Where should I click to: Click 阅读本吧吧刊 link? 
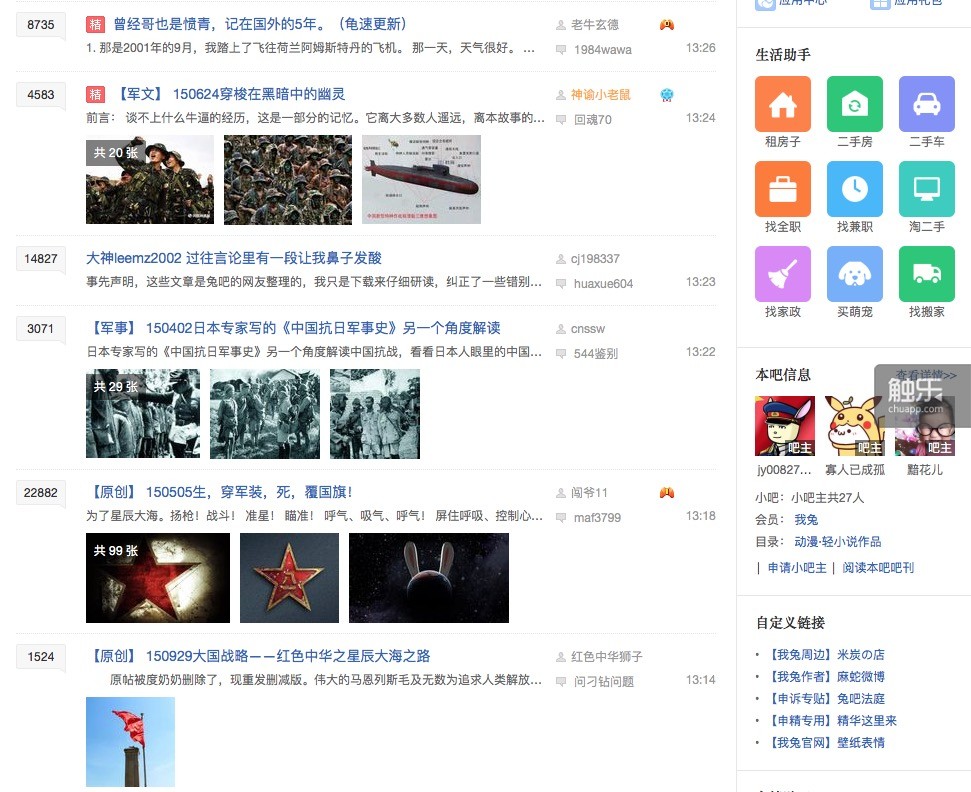[878, 568]
